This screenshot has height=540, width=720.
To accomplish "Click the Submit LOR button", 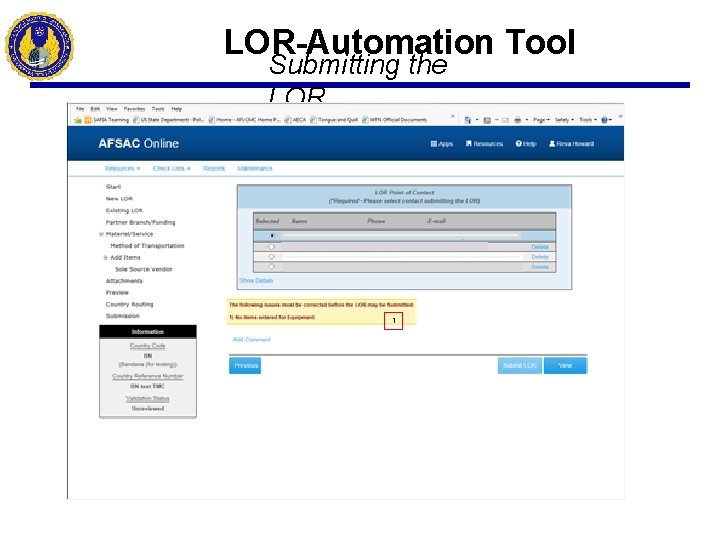I will tap(520, 366).
